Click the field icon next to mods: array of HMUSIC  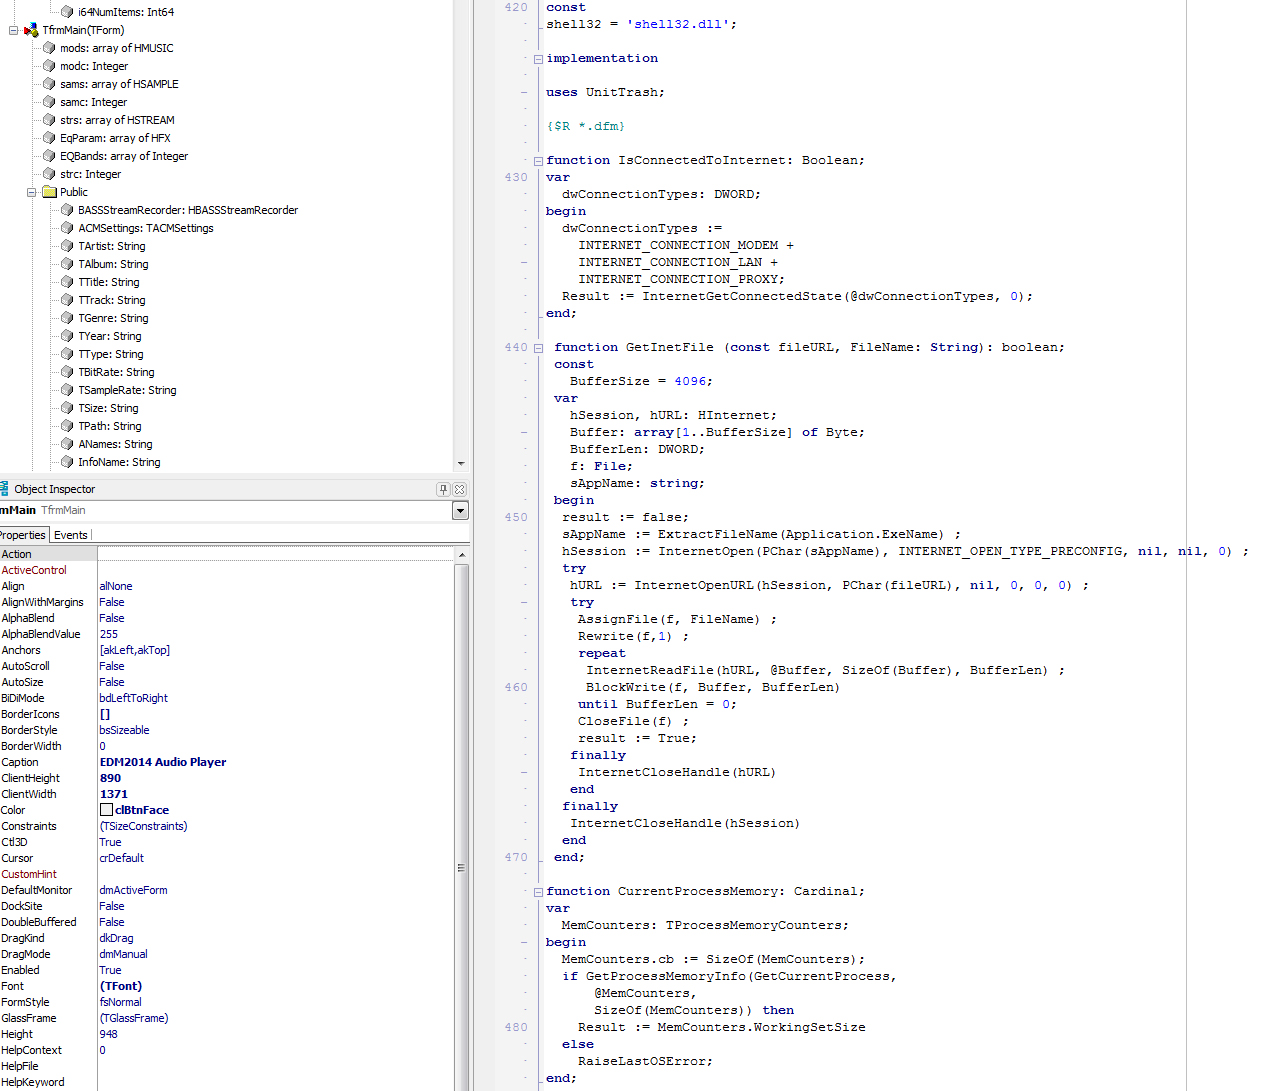(x=49, y=48)
